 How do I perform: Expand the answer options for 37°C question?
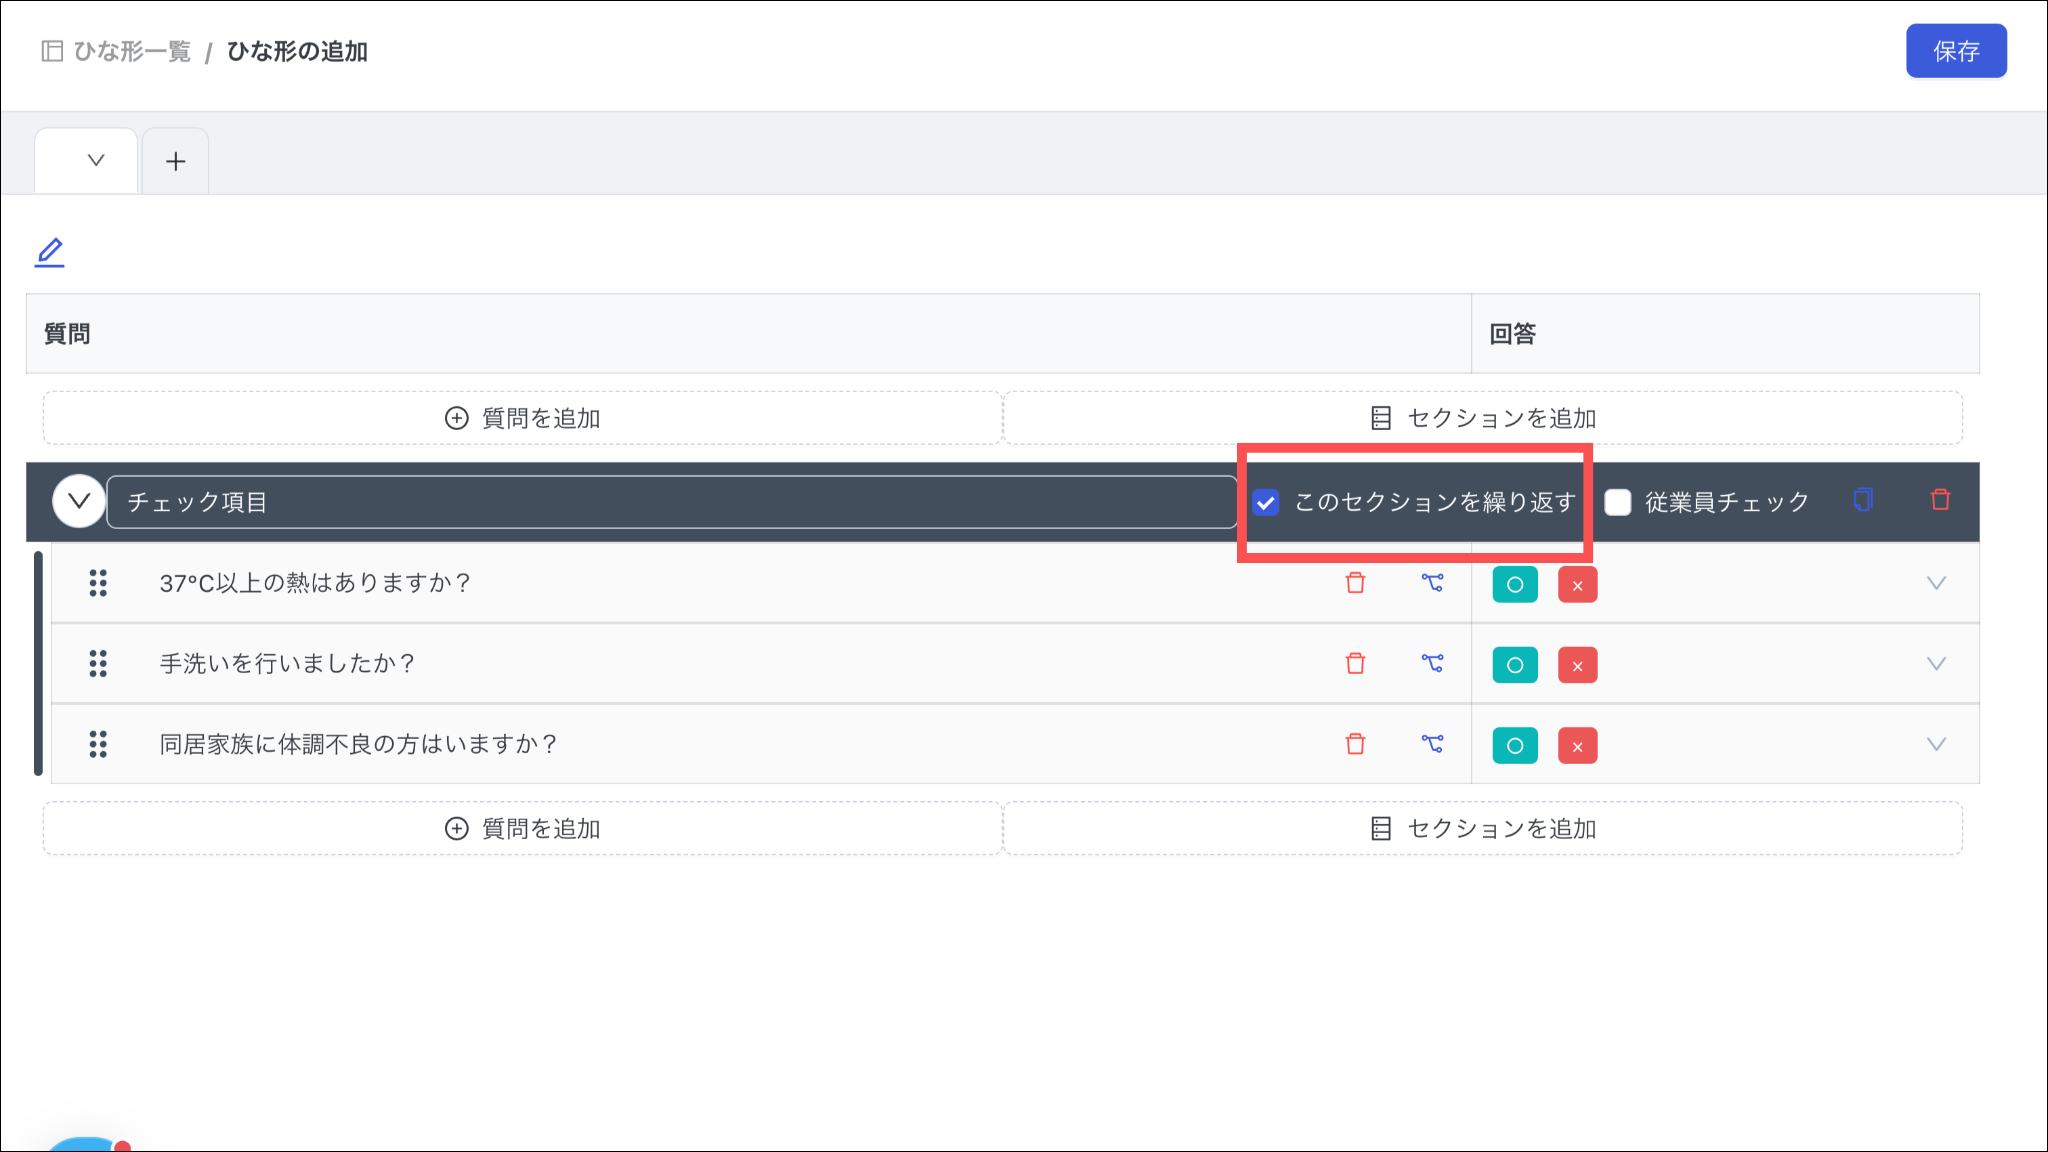(1936, 583)
